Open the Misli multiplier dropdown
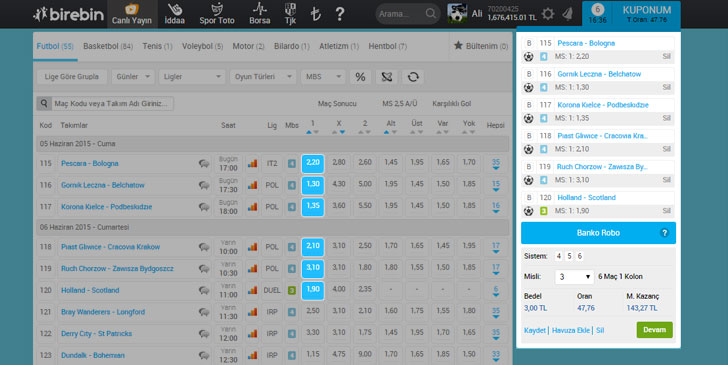 (574, 277)
